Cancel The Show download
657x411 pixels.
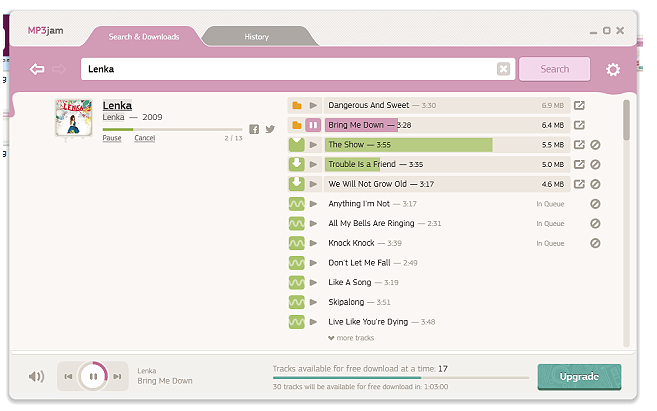click(595, 145)
